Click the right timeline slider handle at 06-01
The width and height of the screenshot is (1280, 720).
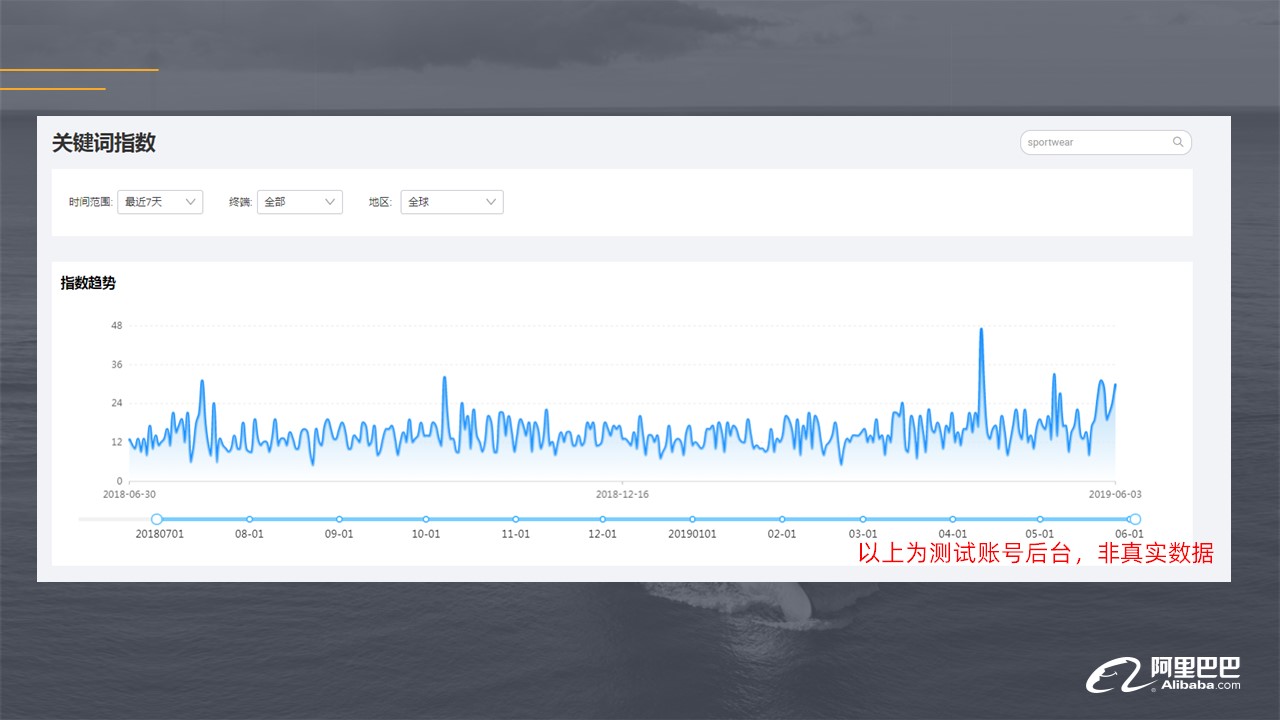(x=1134, y=519)
